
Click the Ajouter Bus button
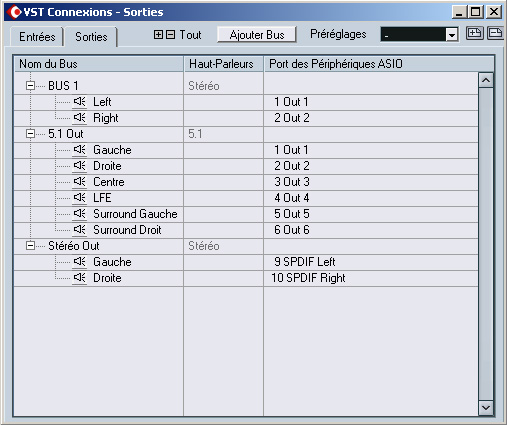pyautogui.click(x=257, y=35)
